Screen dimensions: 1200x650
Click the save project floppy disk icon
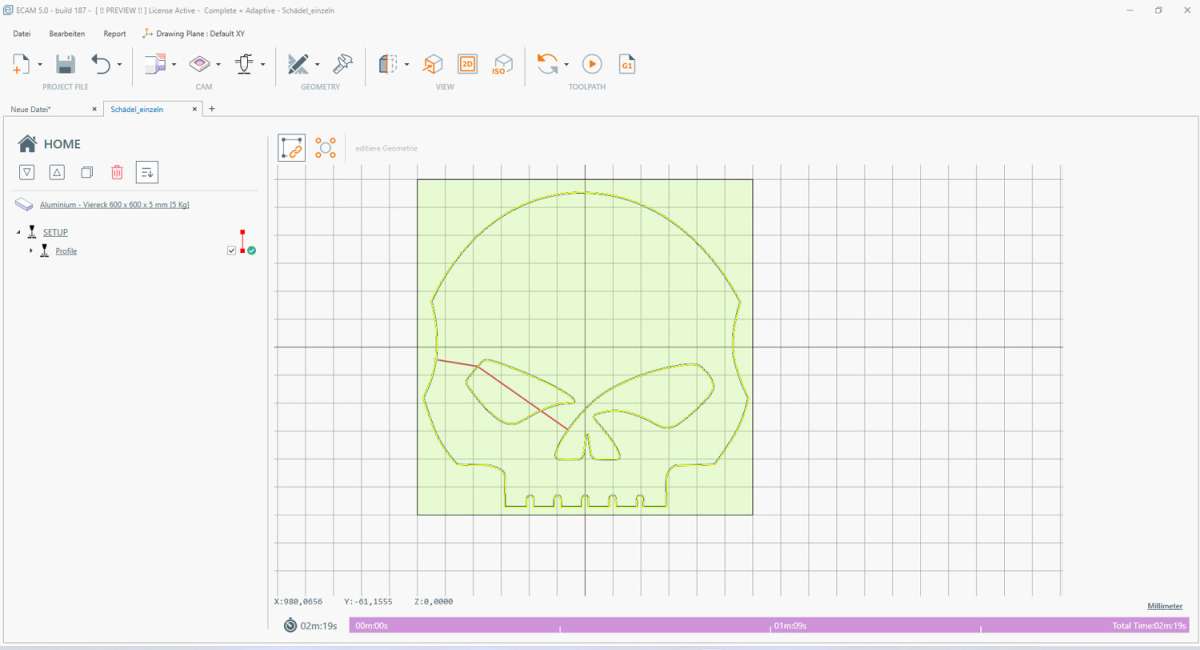65,65
